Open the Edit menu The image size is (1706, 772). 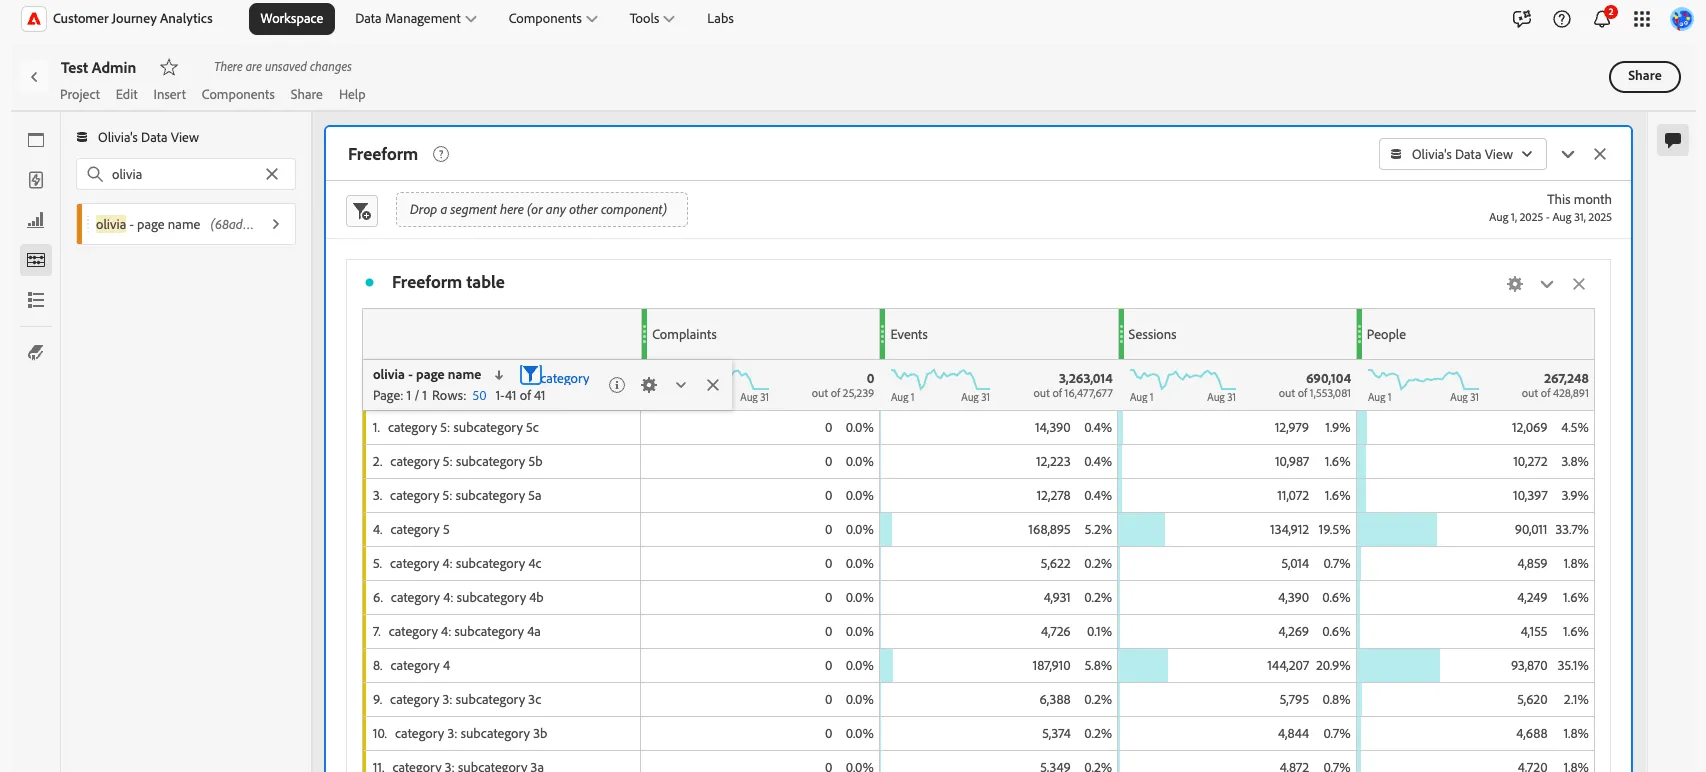tap(127, 95)
